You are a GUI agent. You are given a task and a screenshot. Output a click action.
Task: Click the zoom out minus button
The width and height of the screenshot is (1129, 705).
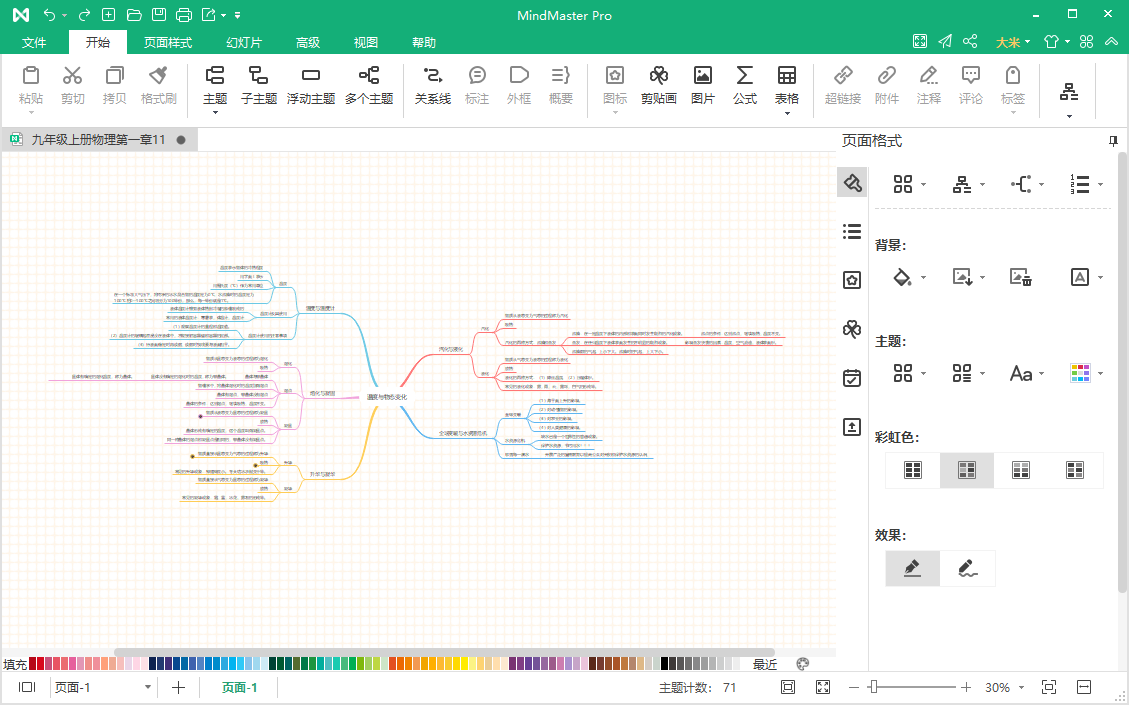tap(854, 687)
